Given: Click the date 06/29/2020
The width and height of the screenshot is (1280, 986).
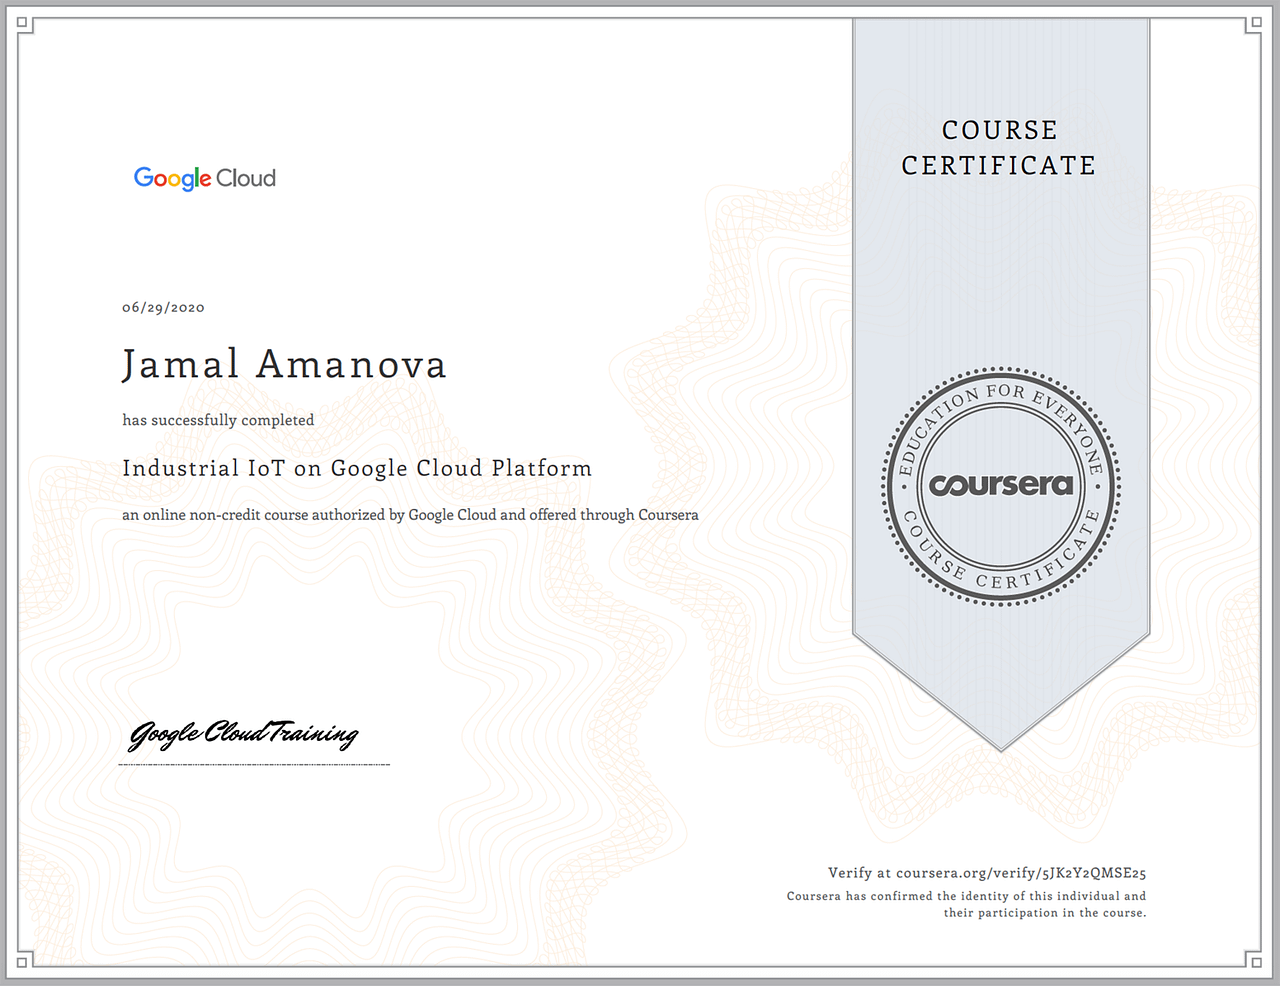Looking at the screenshot, I should 163,308.
